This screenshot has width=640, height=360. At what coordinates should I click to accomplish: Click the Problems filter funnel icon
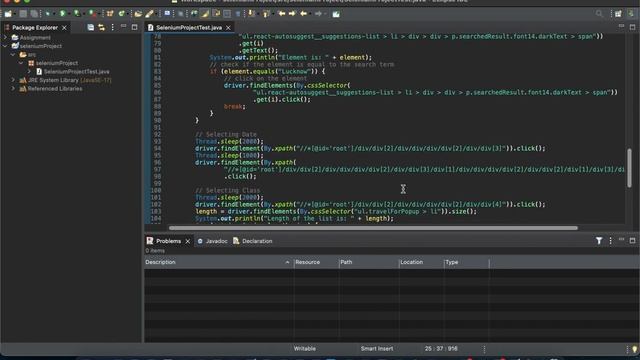tap(599, 241)
